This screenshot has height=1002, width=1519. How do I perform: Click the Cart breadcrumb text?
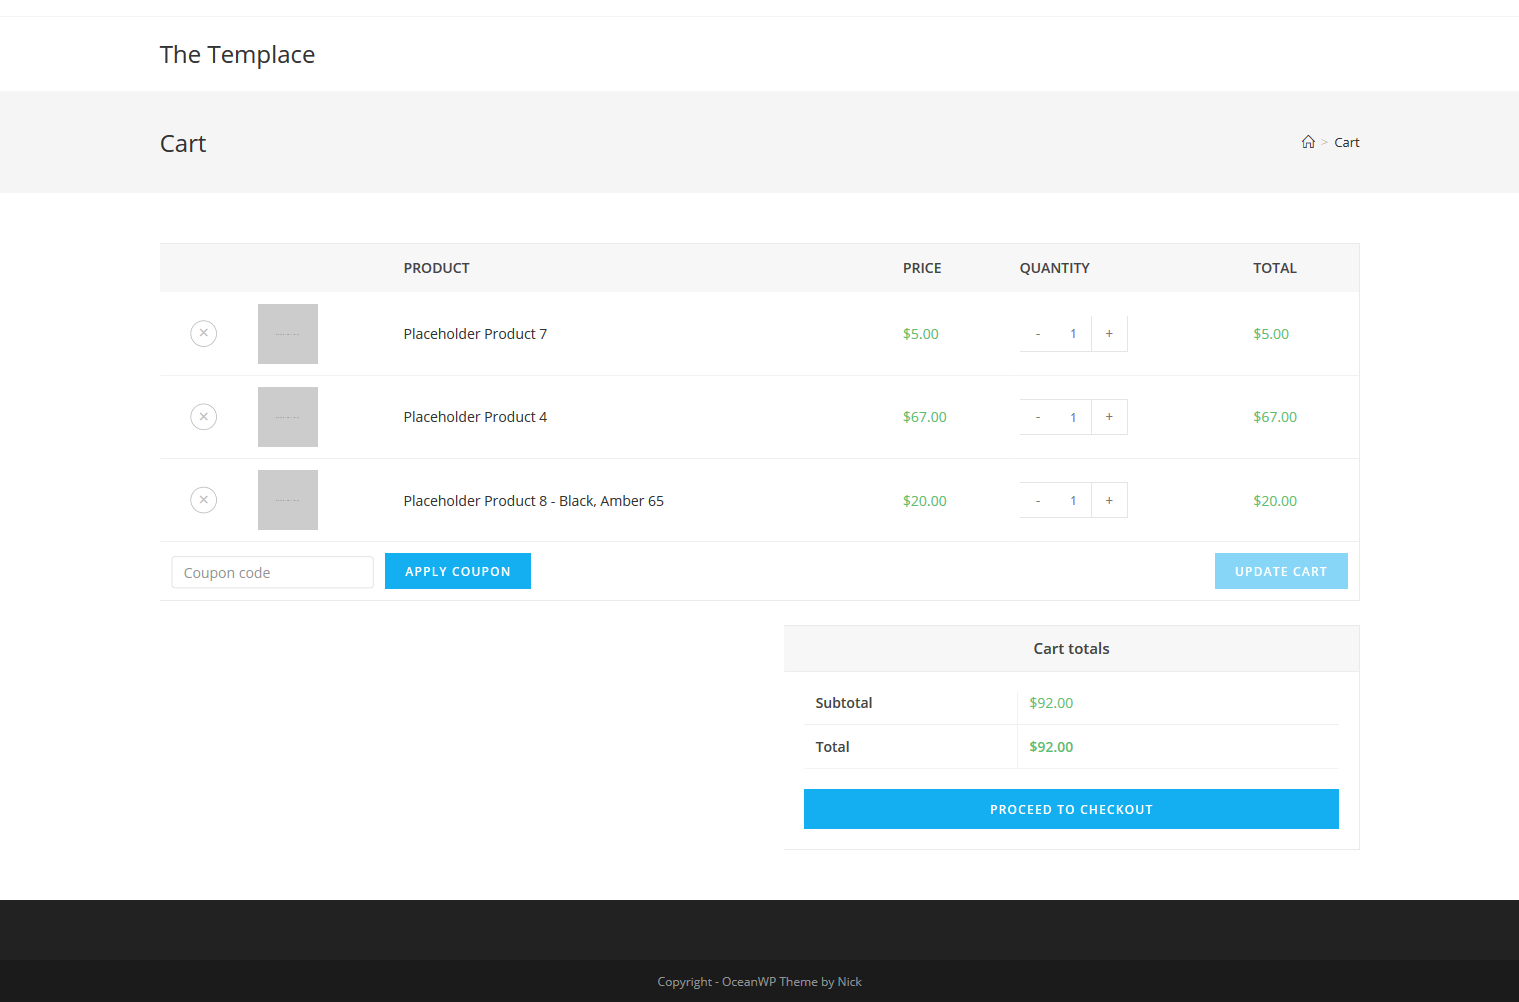coord(1347,142)
